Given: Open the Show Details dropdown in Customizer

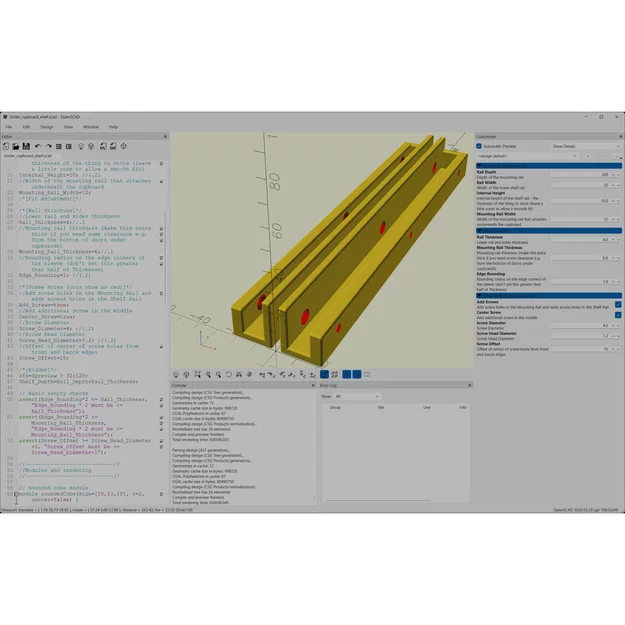Looking at the screenshot, I should (x=586, y=146).
